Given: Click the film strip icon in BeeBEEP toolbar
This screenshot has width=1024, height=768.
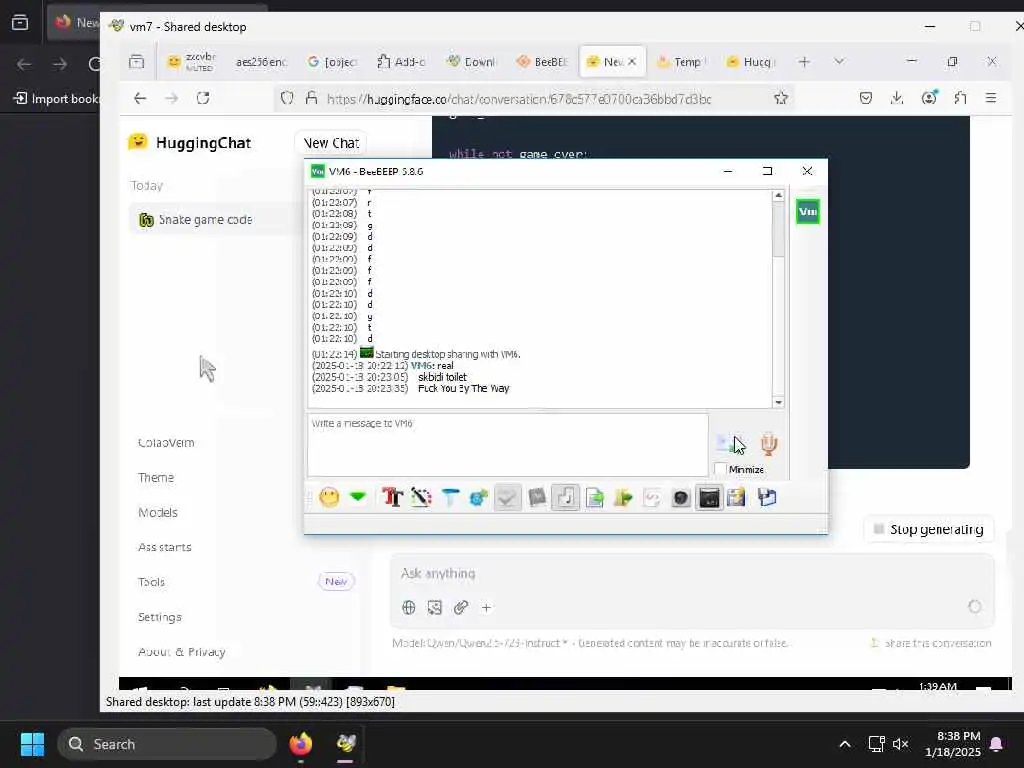Looking at the screenshot, I should (x=737, y=498).
